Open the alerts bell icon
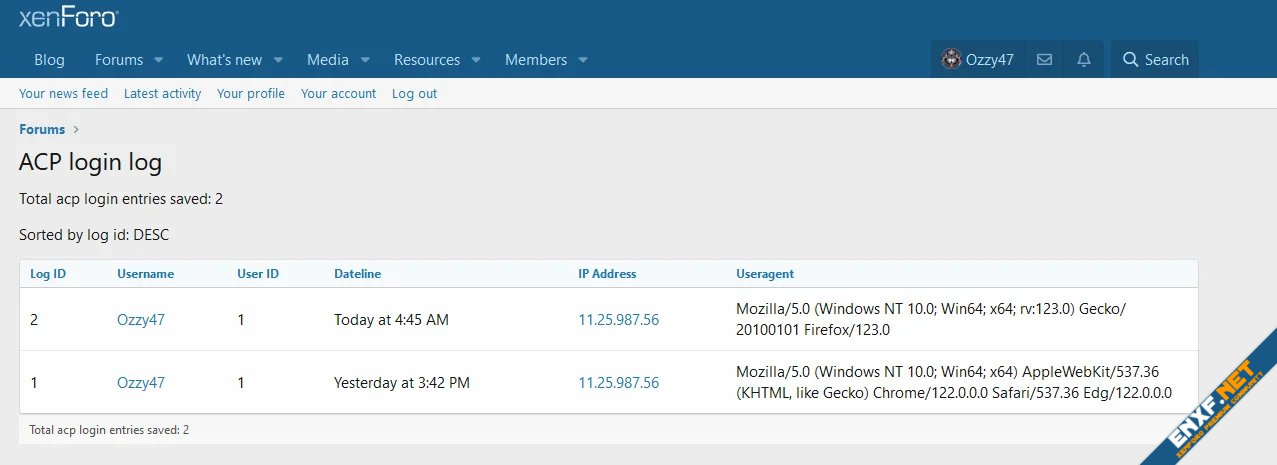Screen dimensions: 1277x465 pos(1084,60)
